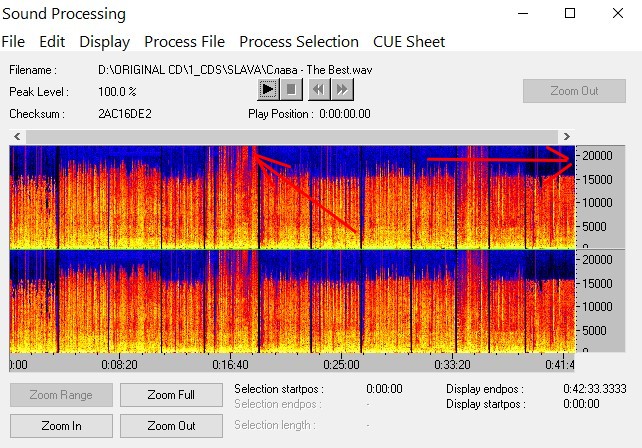Click the Peak Level value 100.0 %
The height and width of the screenshot is (448, 642).
coord(117,92)
